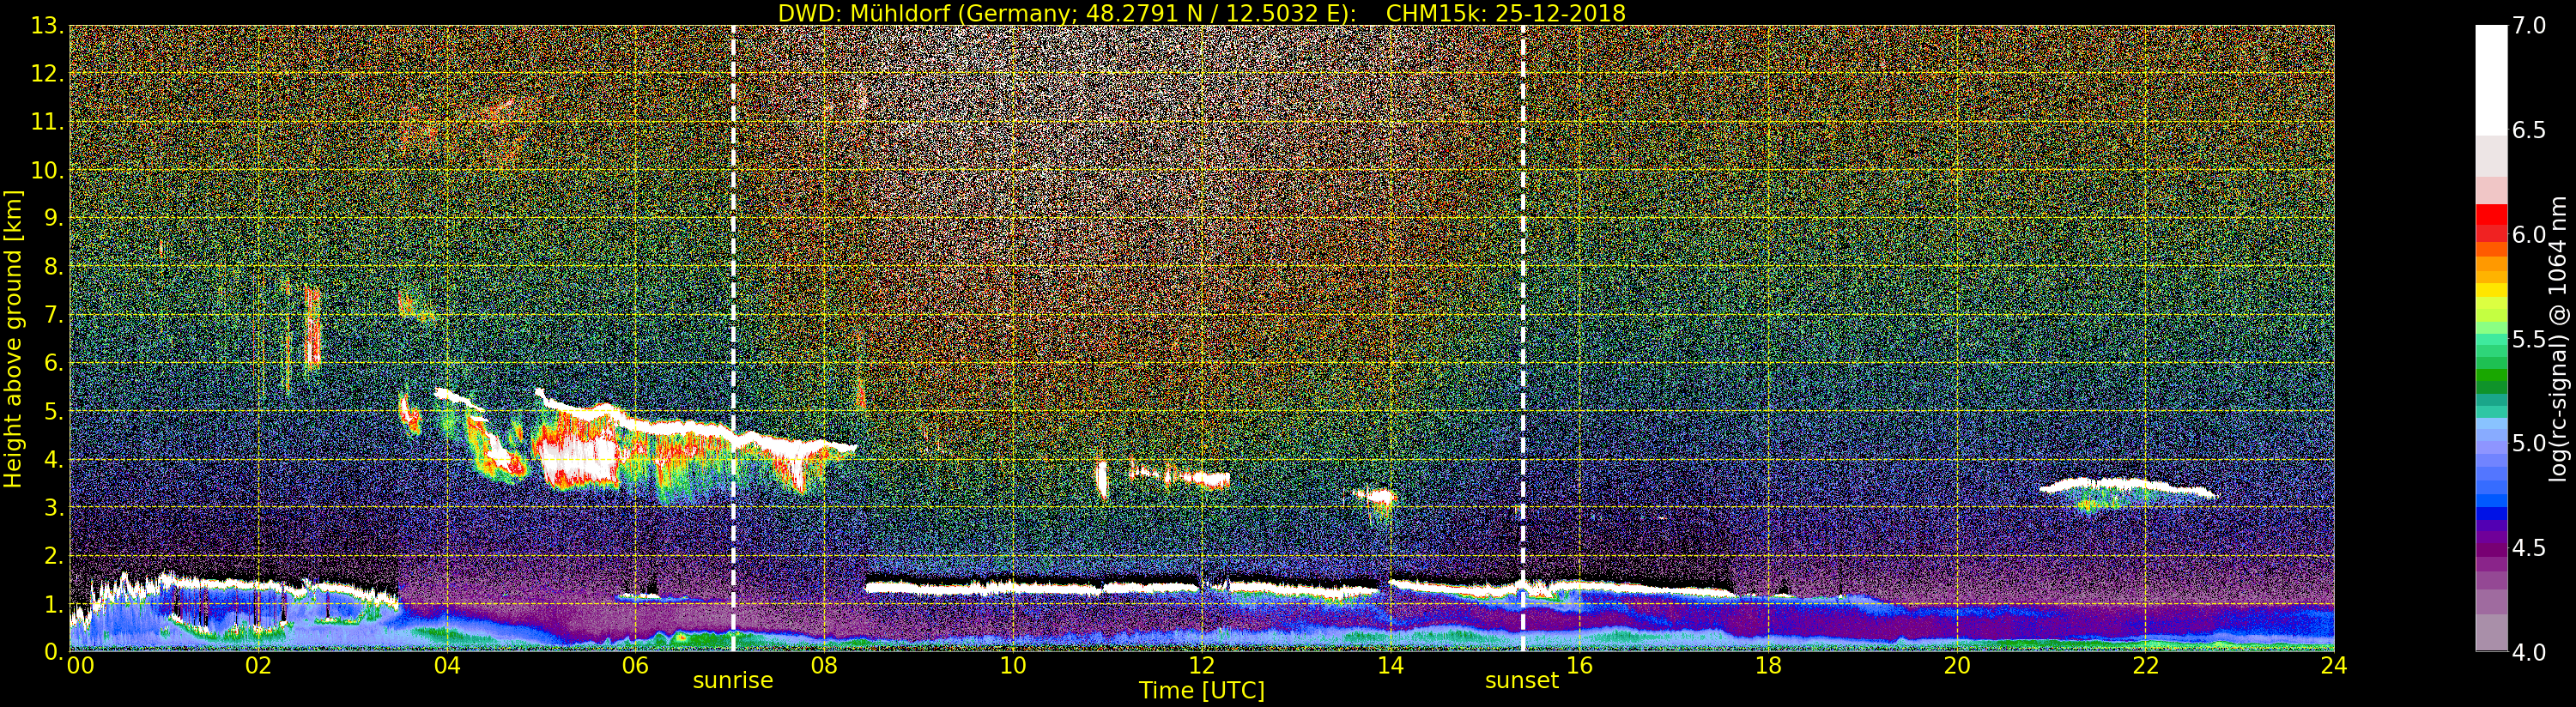This screenshot has width=2576, height=707.
Task: Click the 7.0 label on the colorbar
Action: click(x=2530, y=25)
